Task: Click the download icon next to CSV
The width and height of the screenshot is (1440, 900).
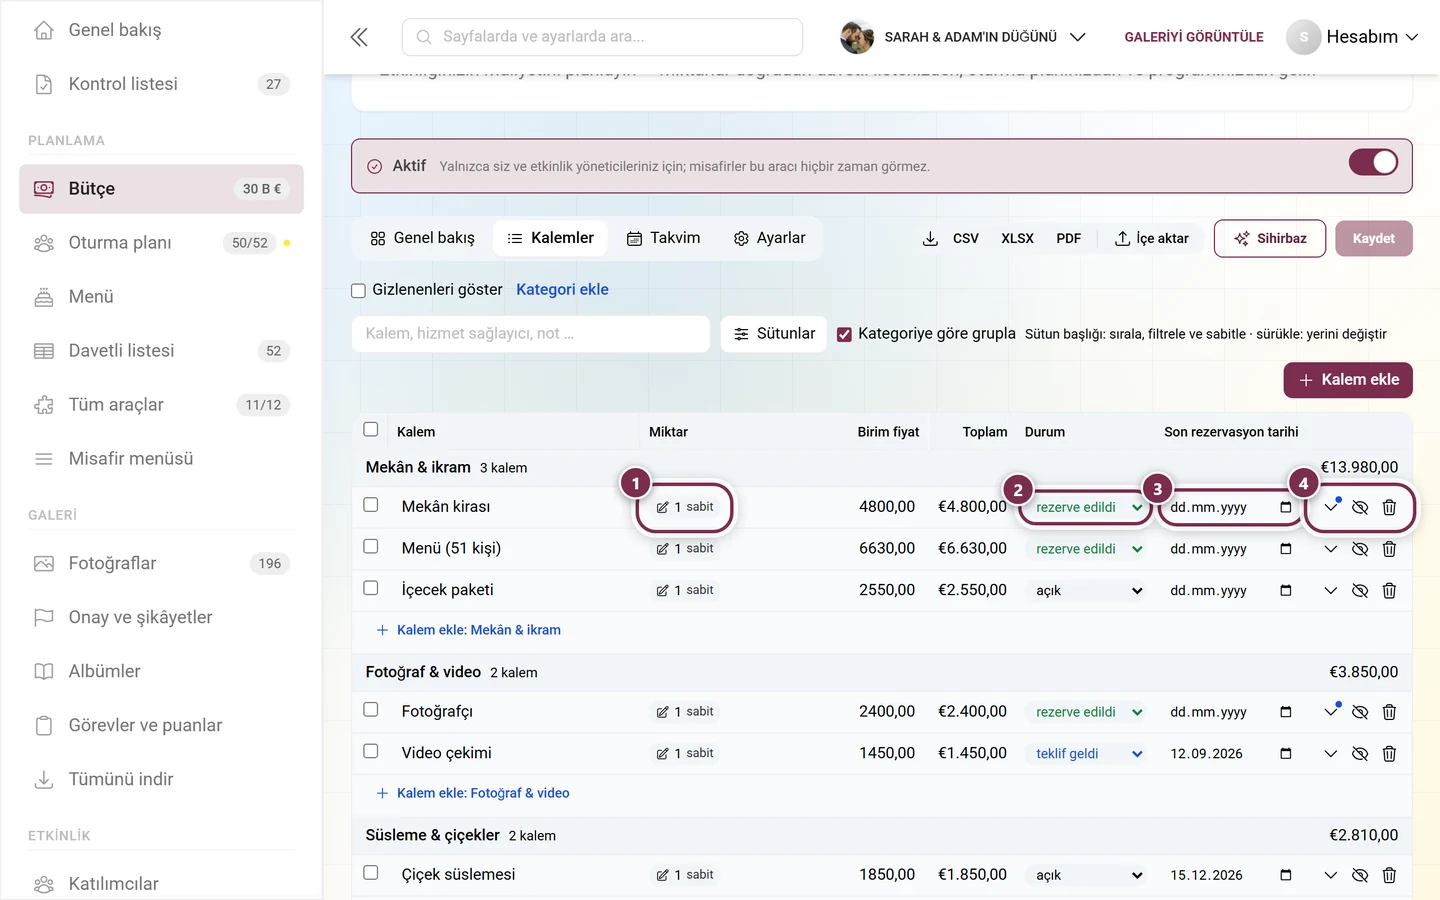Action: [930, 238]
